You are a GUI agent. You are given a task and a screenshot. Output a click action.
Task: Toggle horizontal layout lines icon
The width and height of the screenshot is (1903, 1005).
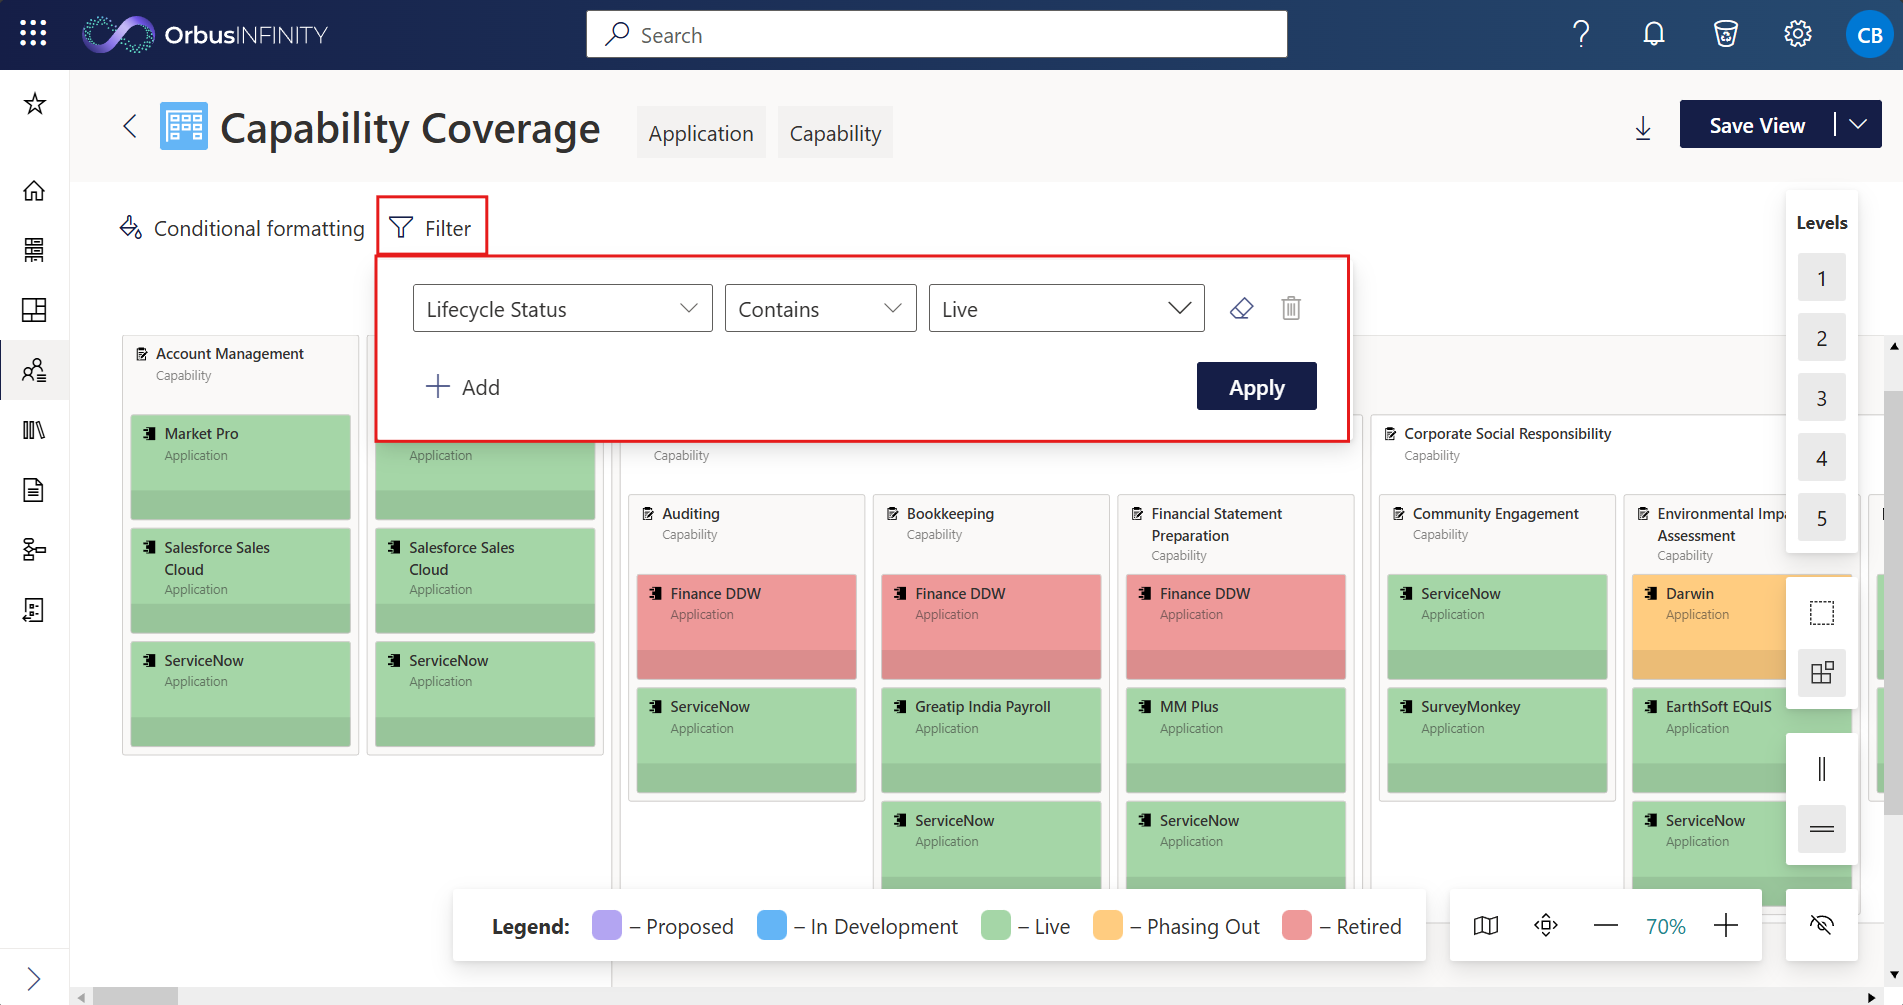tap(1822, 829)
